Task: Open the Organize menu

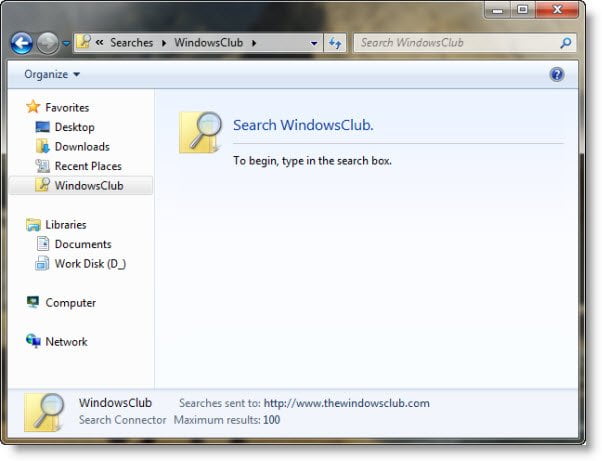Action: (x=52, y=74)
